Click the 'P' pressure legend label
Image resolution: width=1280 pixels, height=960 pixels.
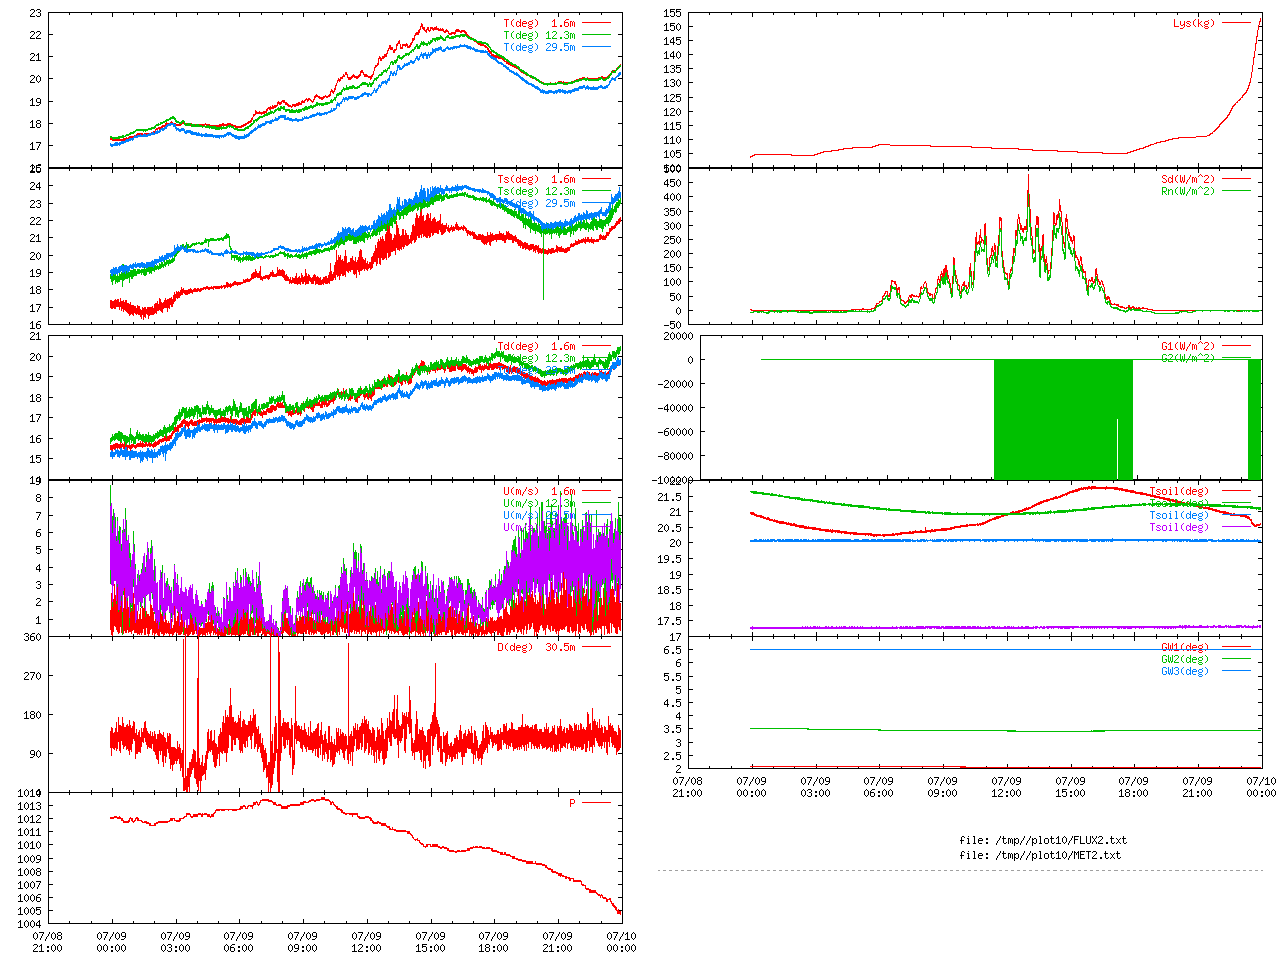(x=573, y=803)
